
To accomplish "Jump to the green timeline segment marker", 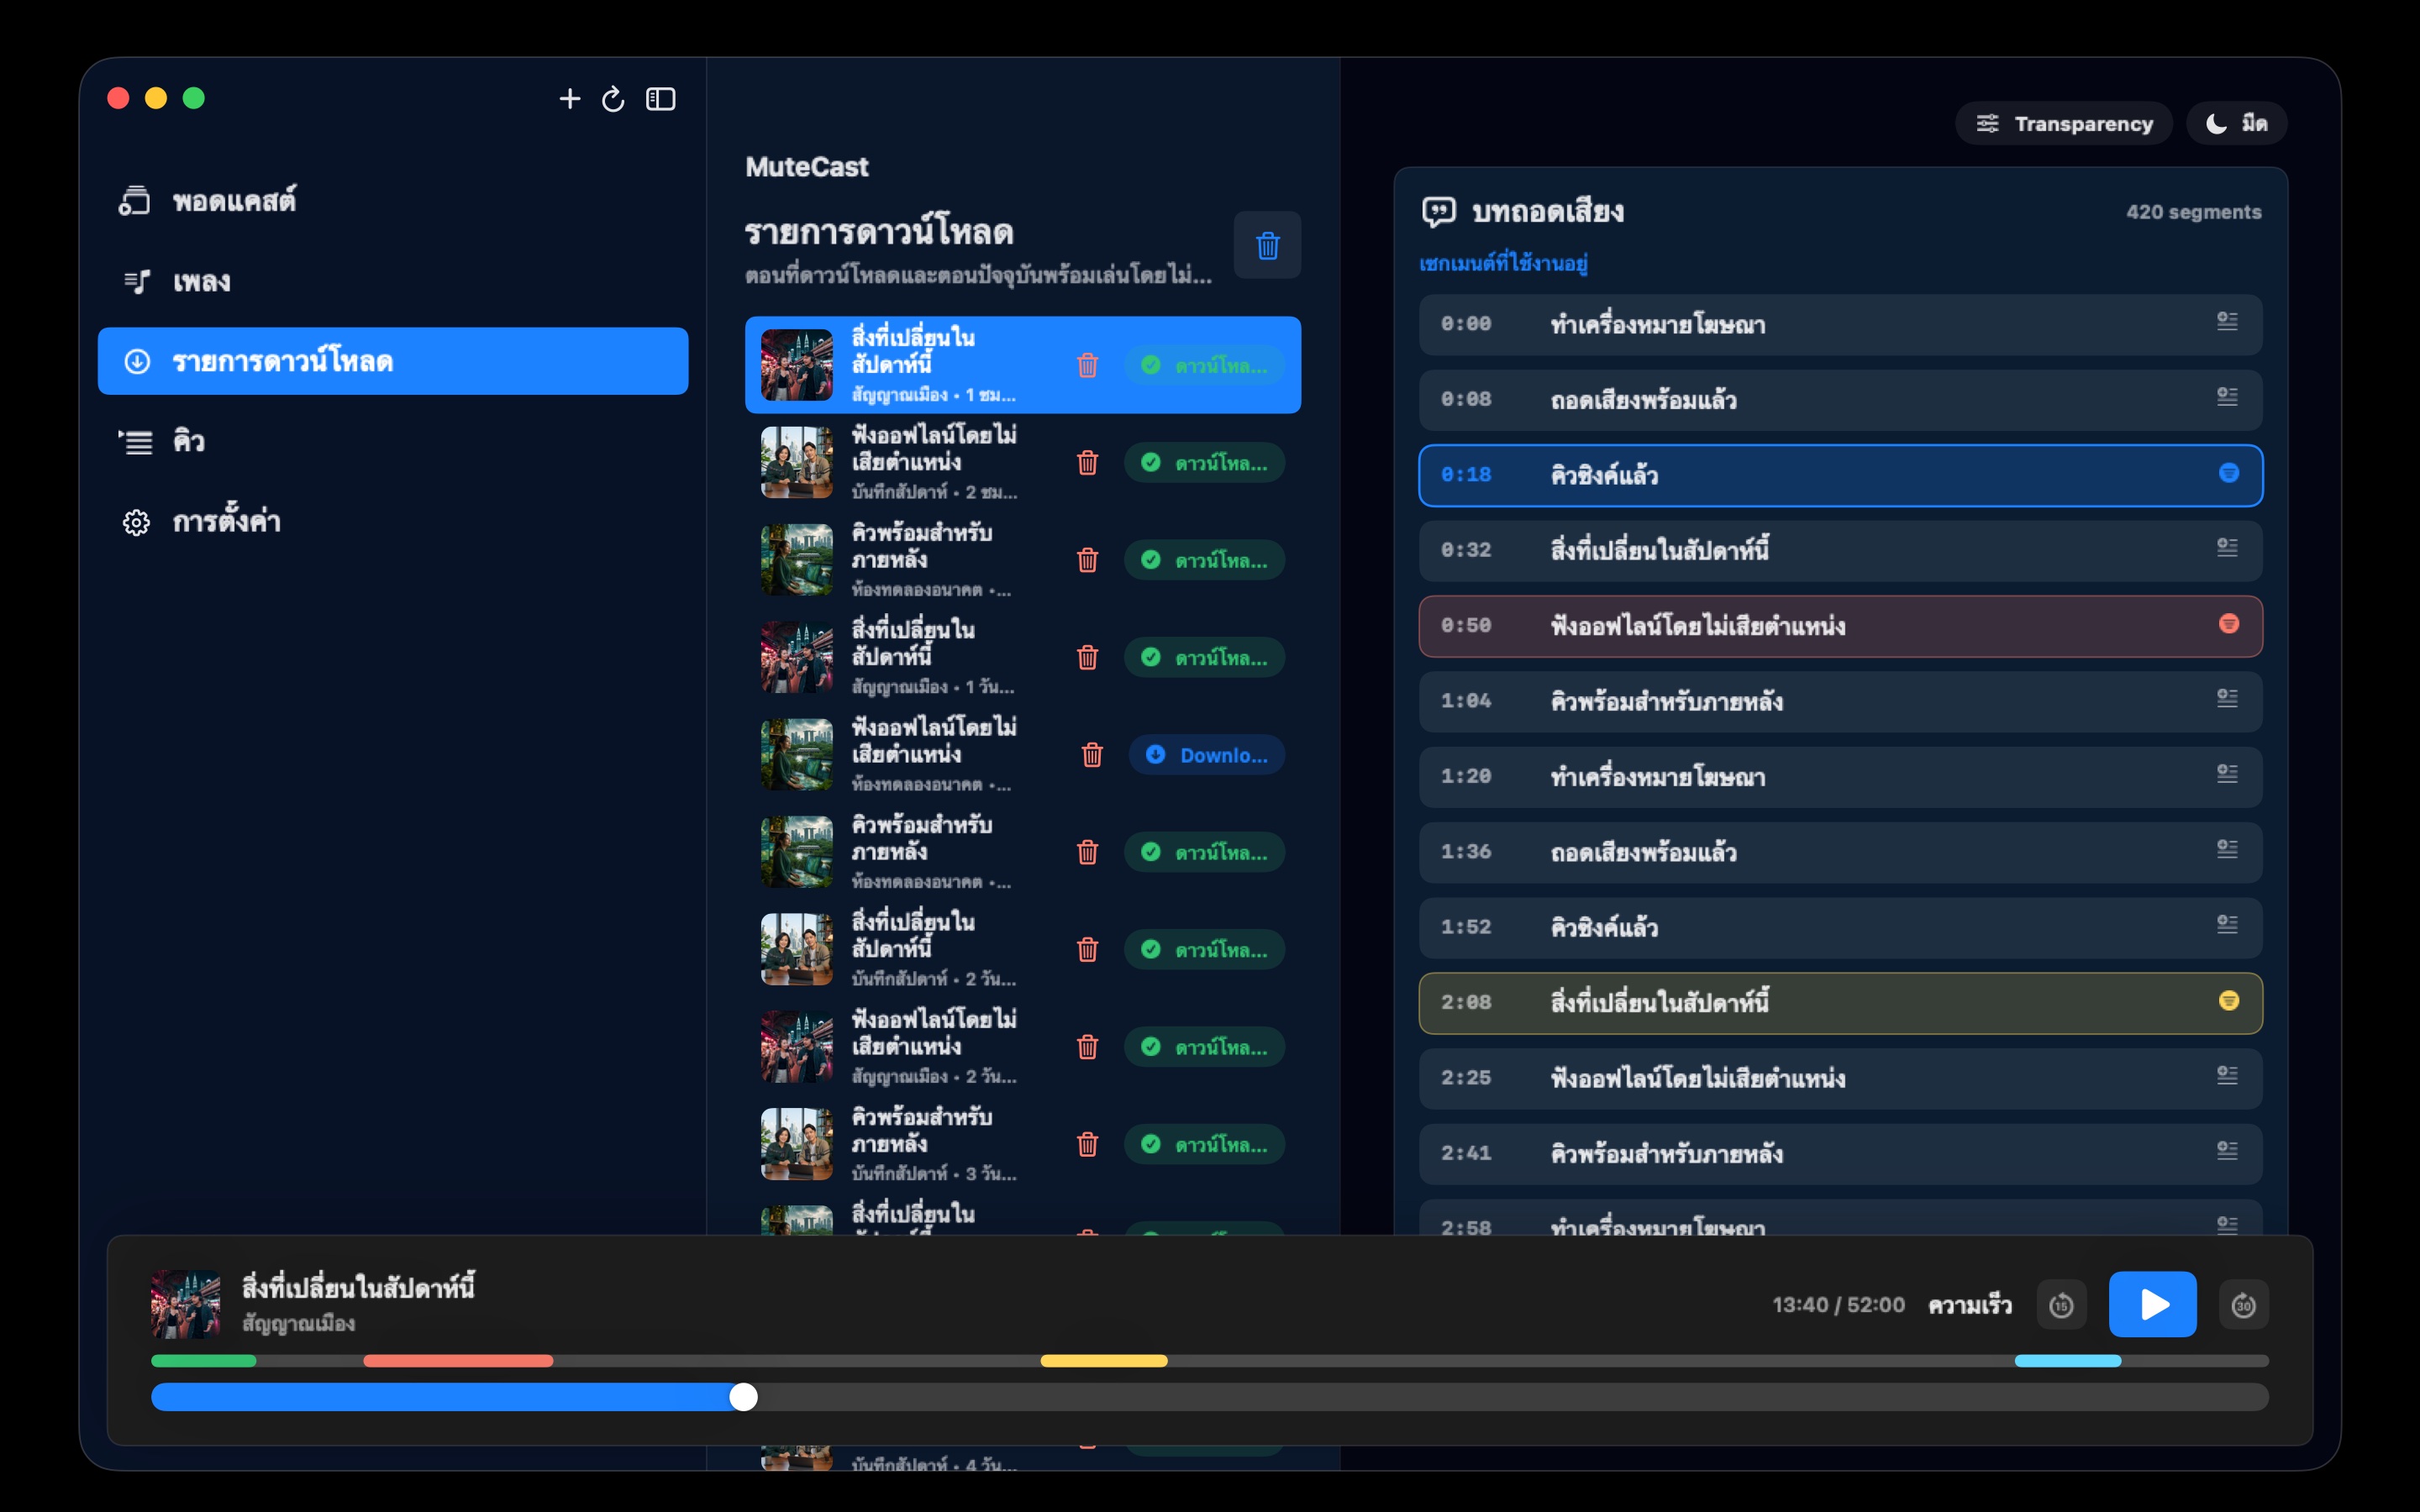I will (x=204, y=1361).
